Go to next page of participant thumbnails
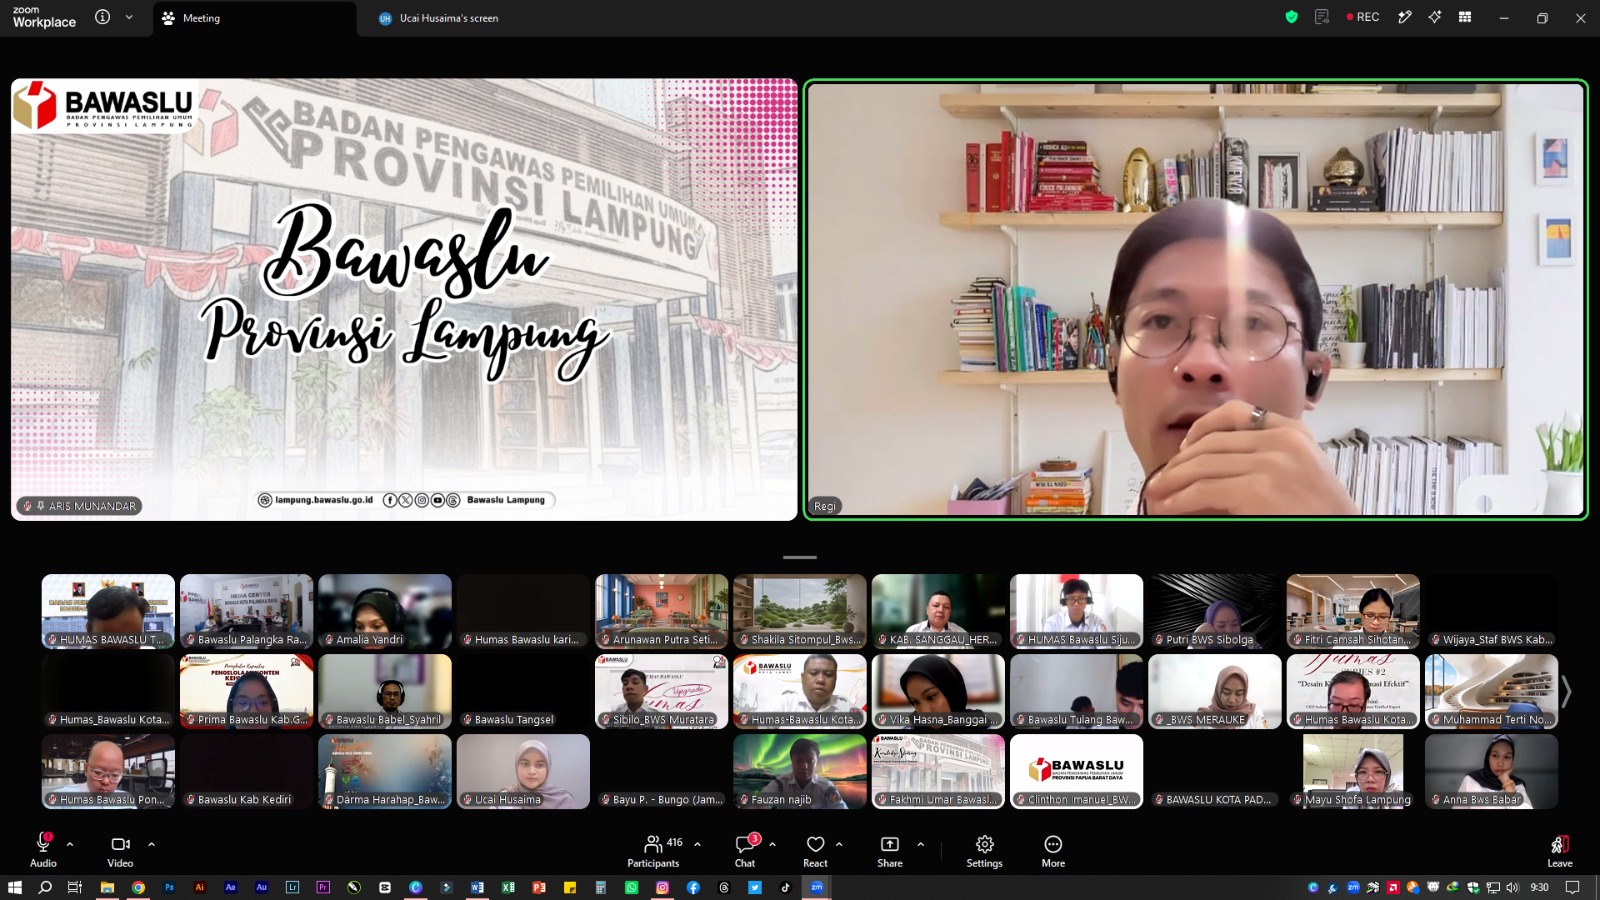The width and height of the screenshot is (1600, 900). pos(1566,691)
